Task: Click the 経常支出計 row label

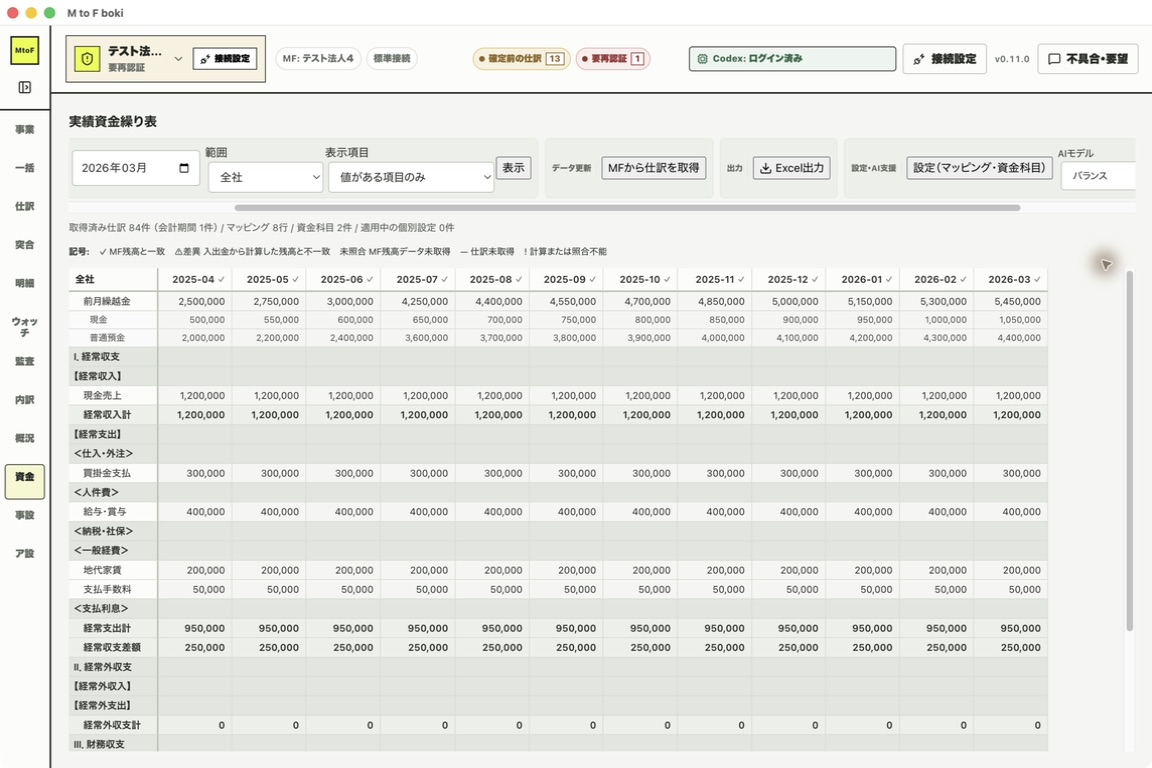Action: click(107, 628)
